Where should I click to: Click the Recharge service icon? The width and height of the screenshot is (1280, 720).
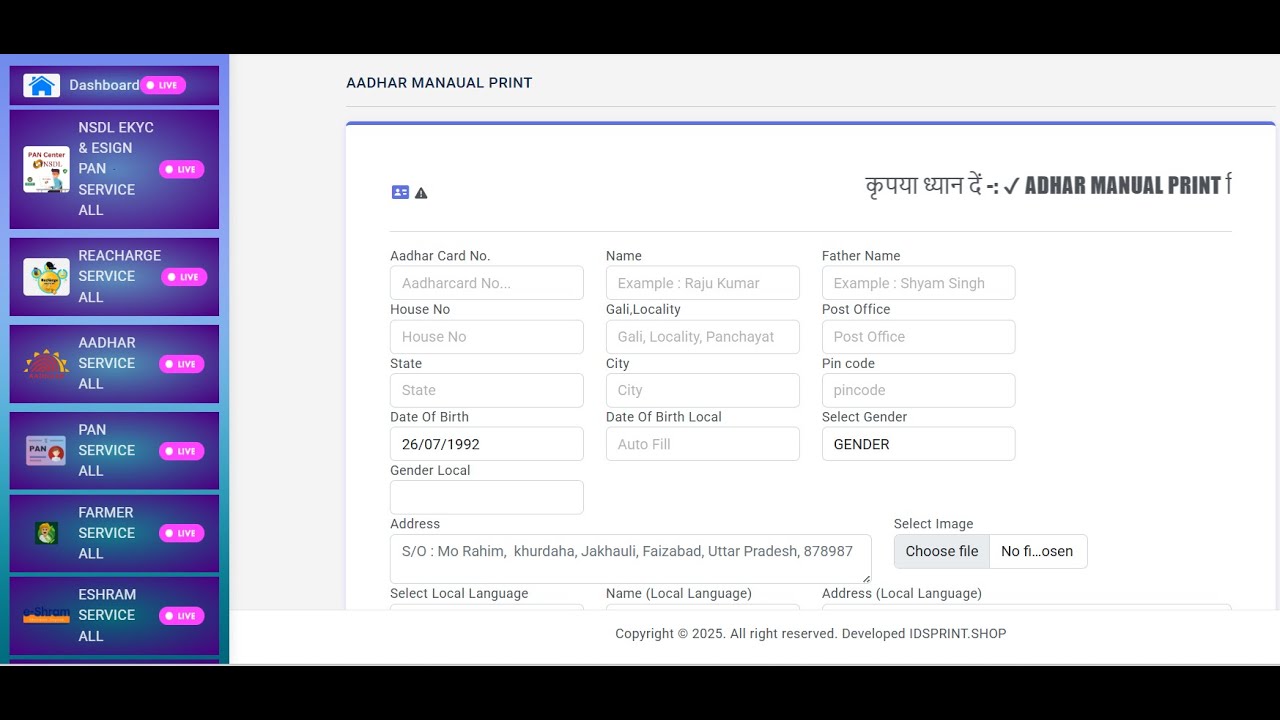pyautogui.click(x=46, y=277)
